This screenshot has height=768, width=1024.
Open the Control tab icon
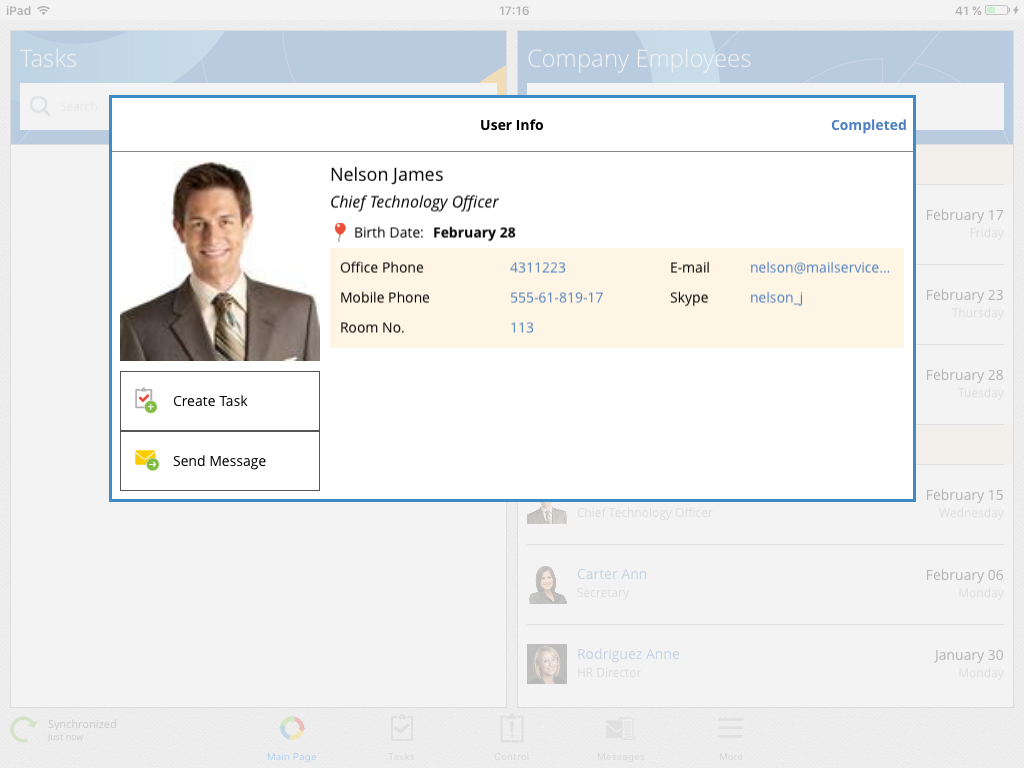[511, 730]
